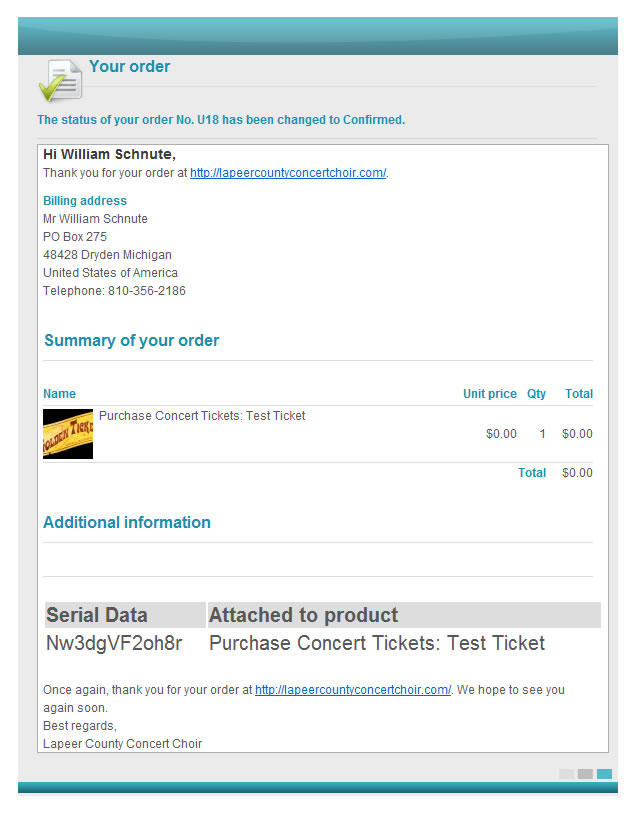Open the choir website link in closing paragraph
The width and height of the screenshot is (638, 813).
click(353, 690)
